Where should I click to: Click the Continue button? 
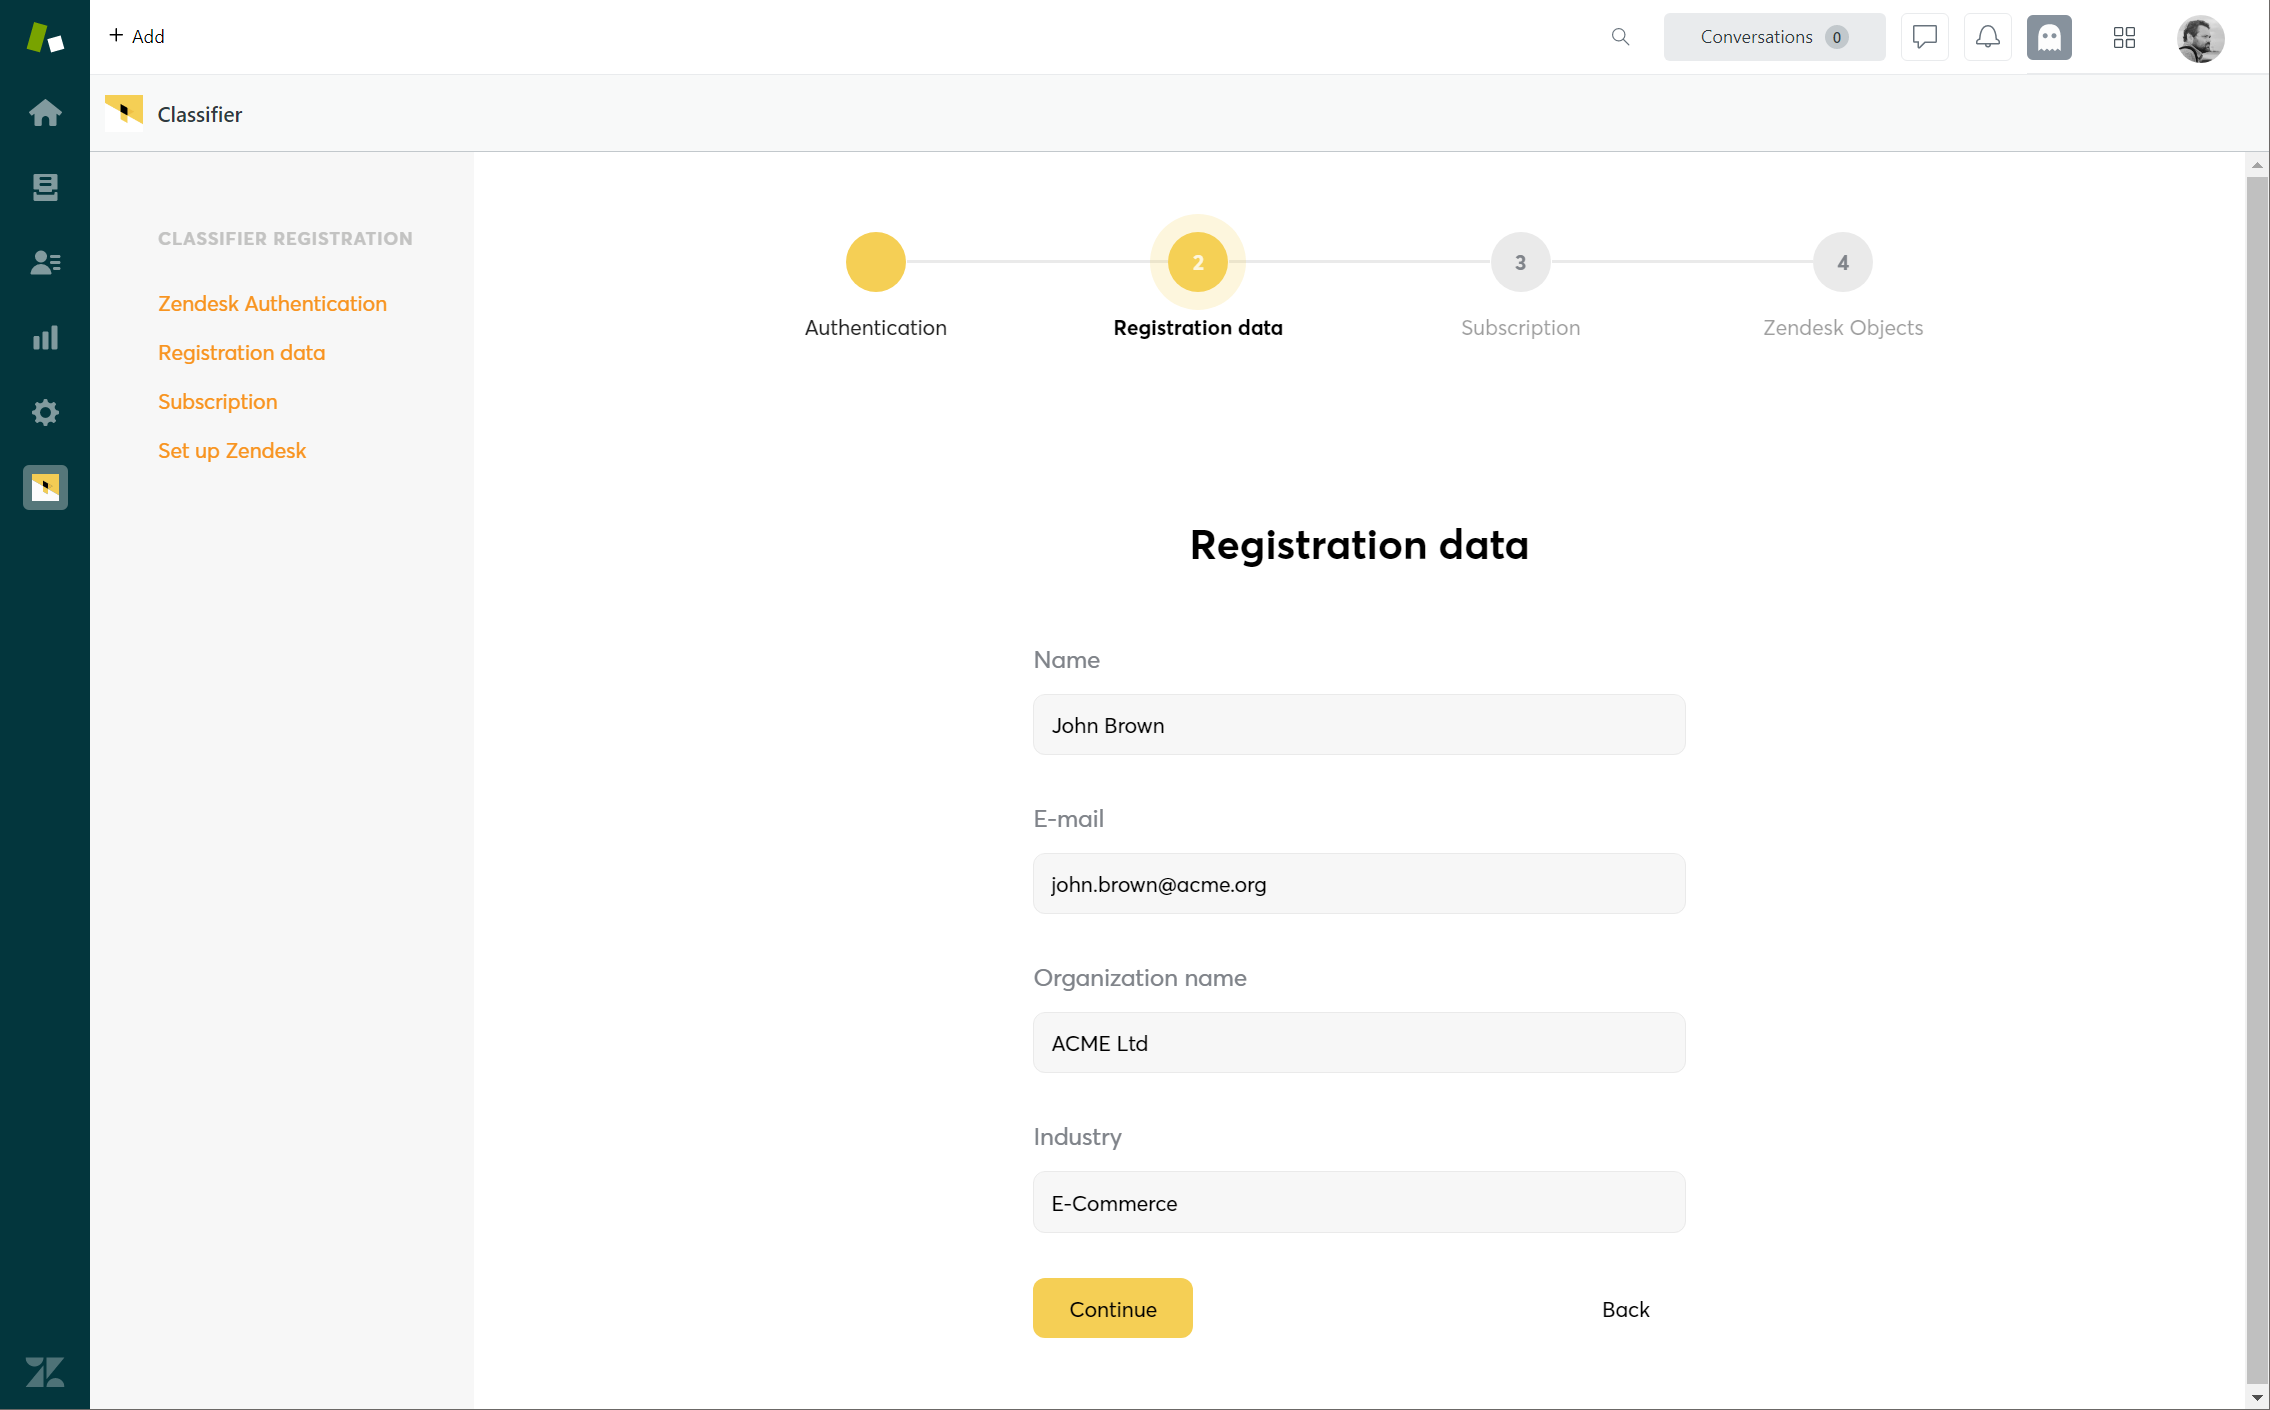click(1112, 1308)
